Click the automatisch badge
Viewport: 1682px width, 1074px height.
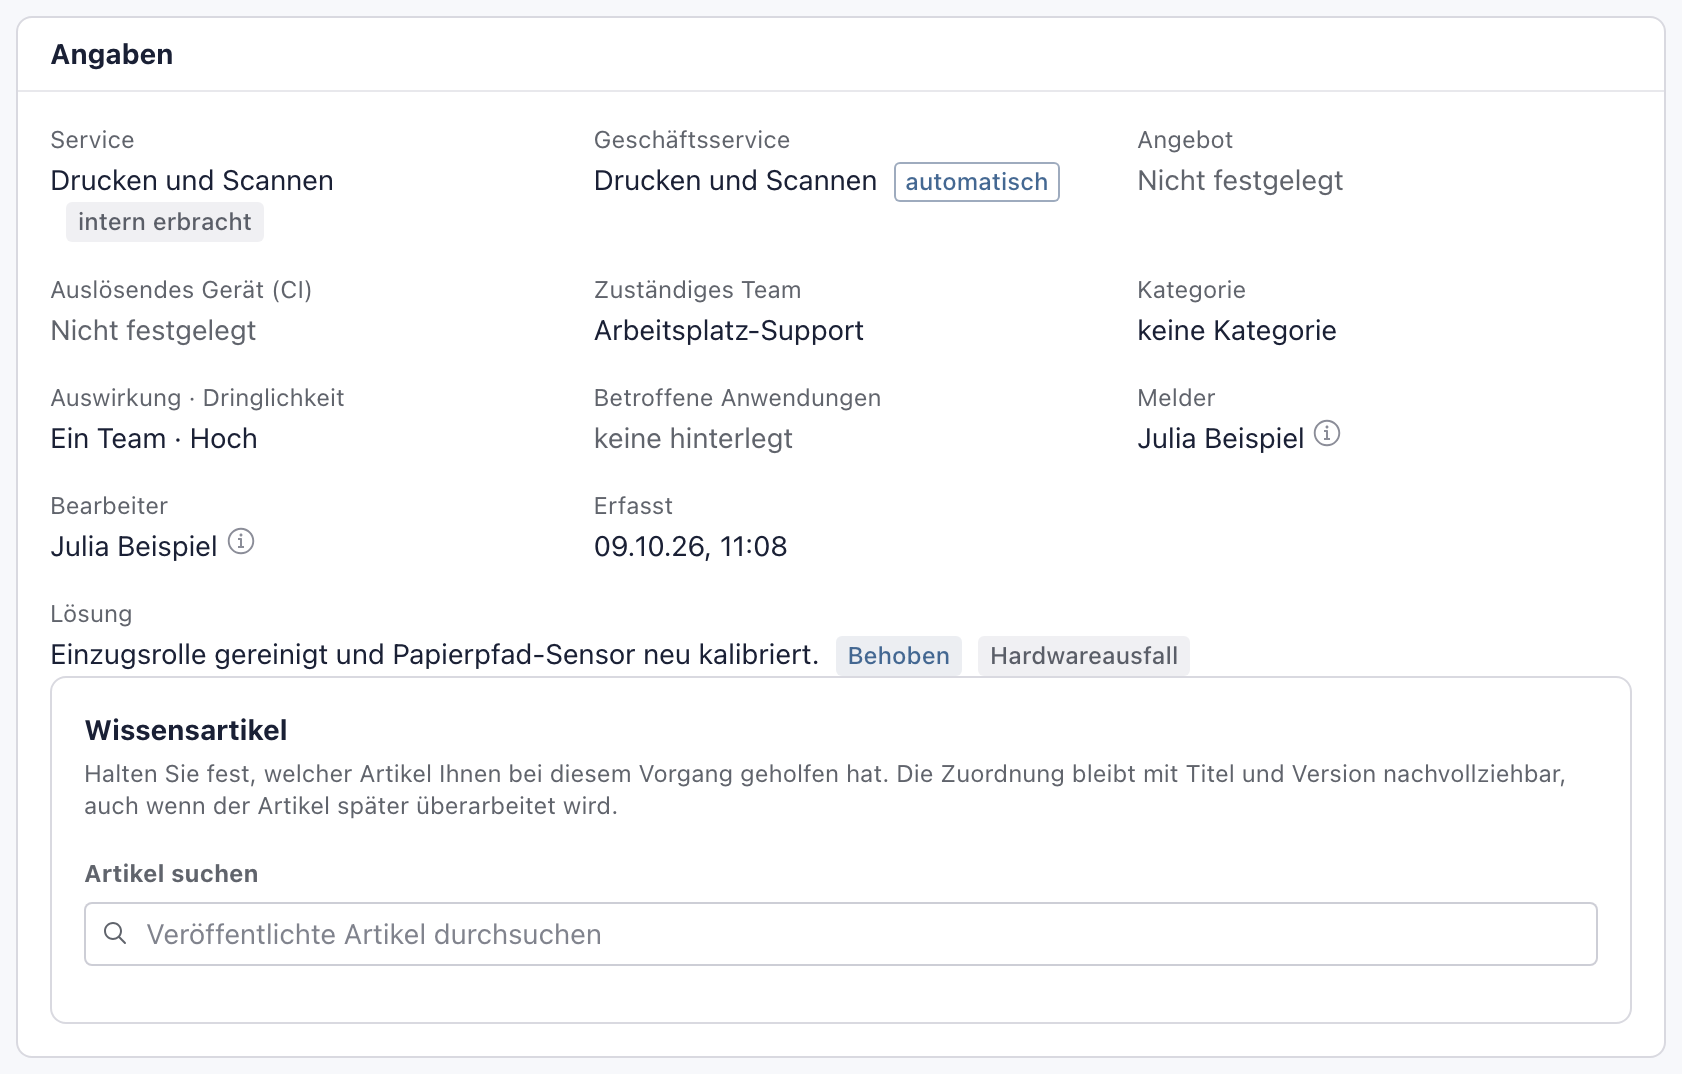[976, 182]
